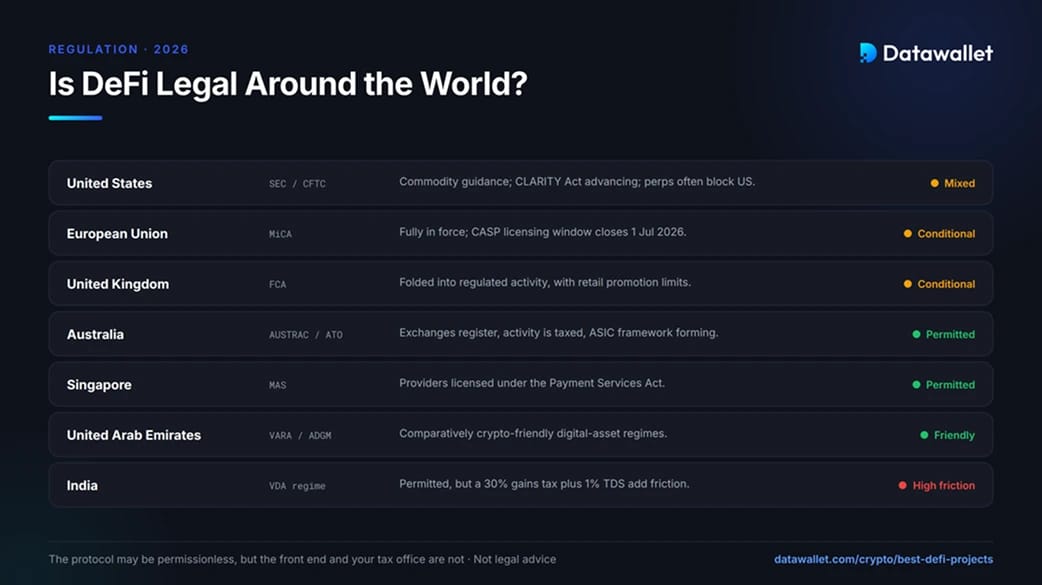Screen dimensions: 1042x585
Task: Click the Datawallet brand name text
Action: (x=938, y=53)
